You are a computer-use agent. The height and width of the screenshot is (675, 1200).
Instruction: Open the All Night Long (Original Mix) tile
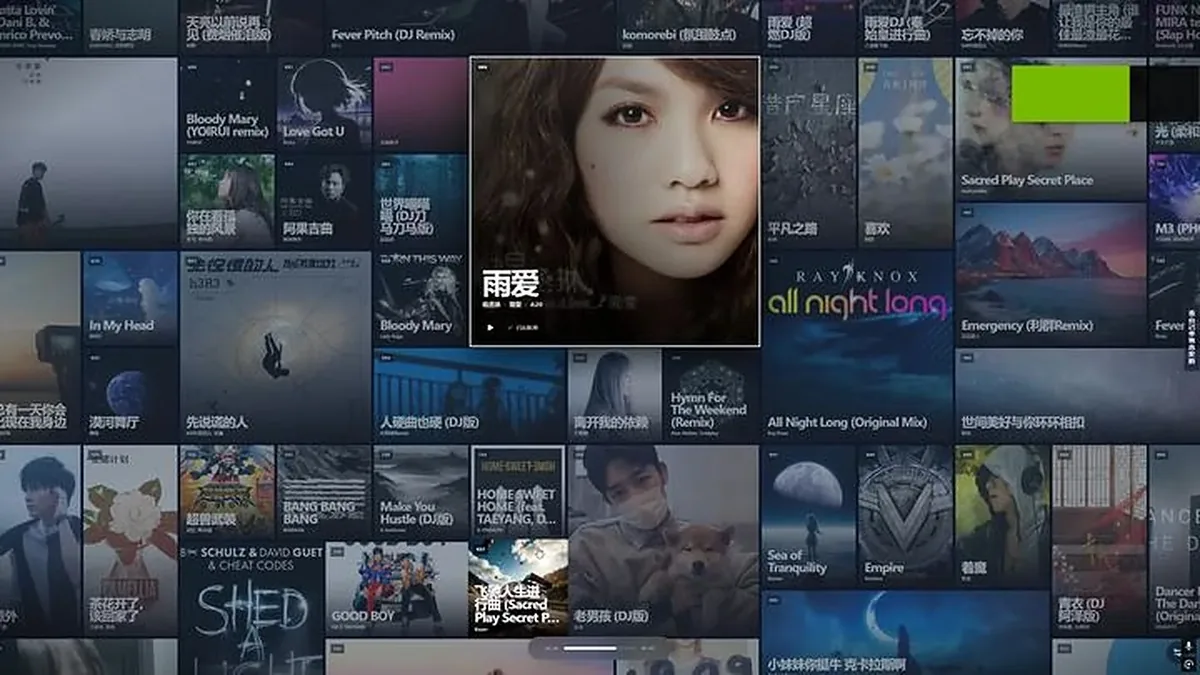857,347
